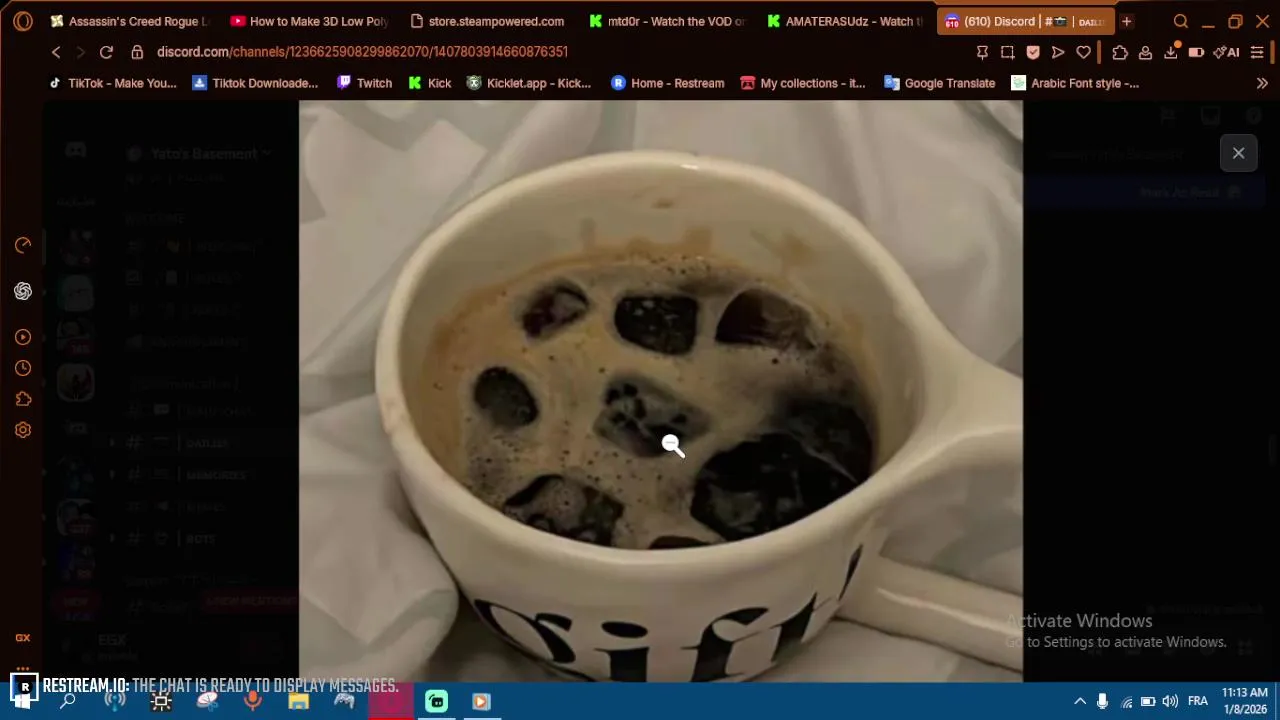
Task: Open the profile account icon
Action: [x=1145, y=52]
